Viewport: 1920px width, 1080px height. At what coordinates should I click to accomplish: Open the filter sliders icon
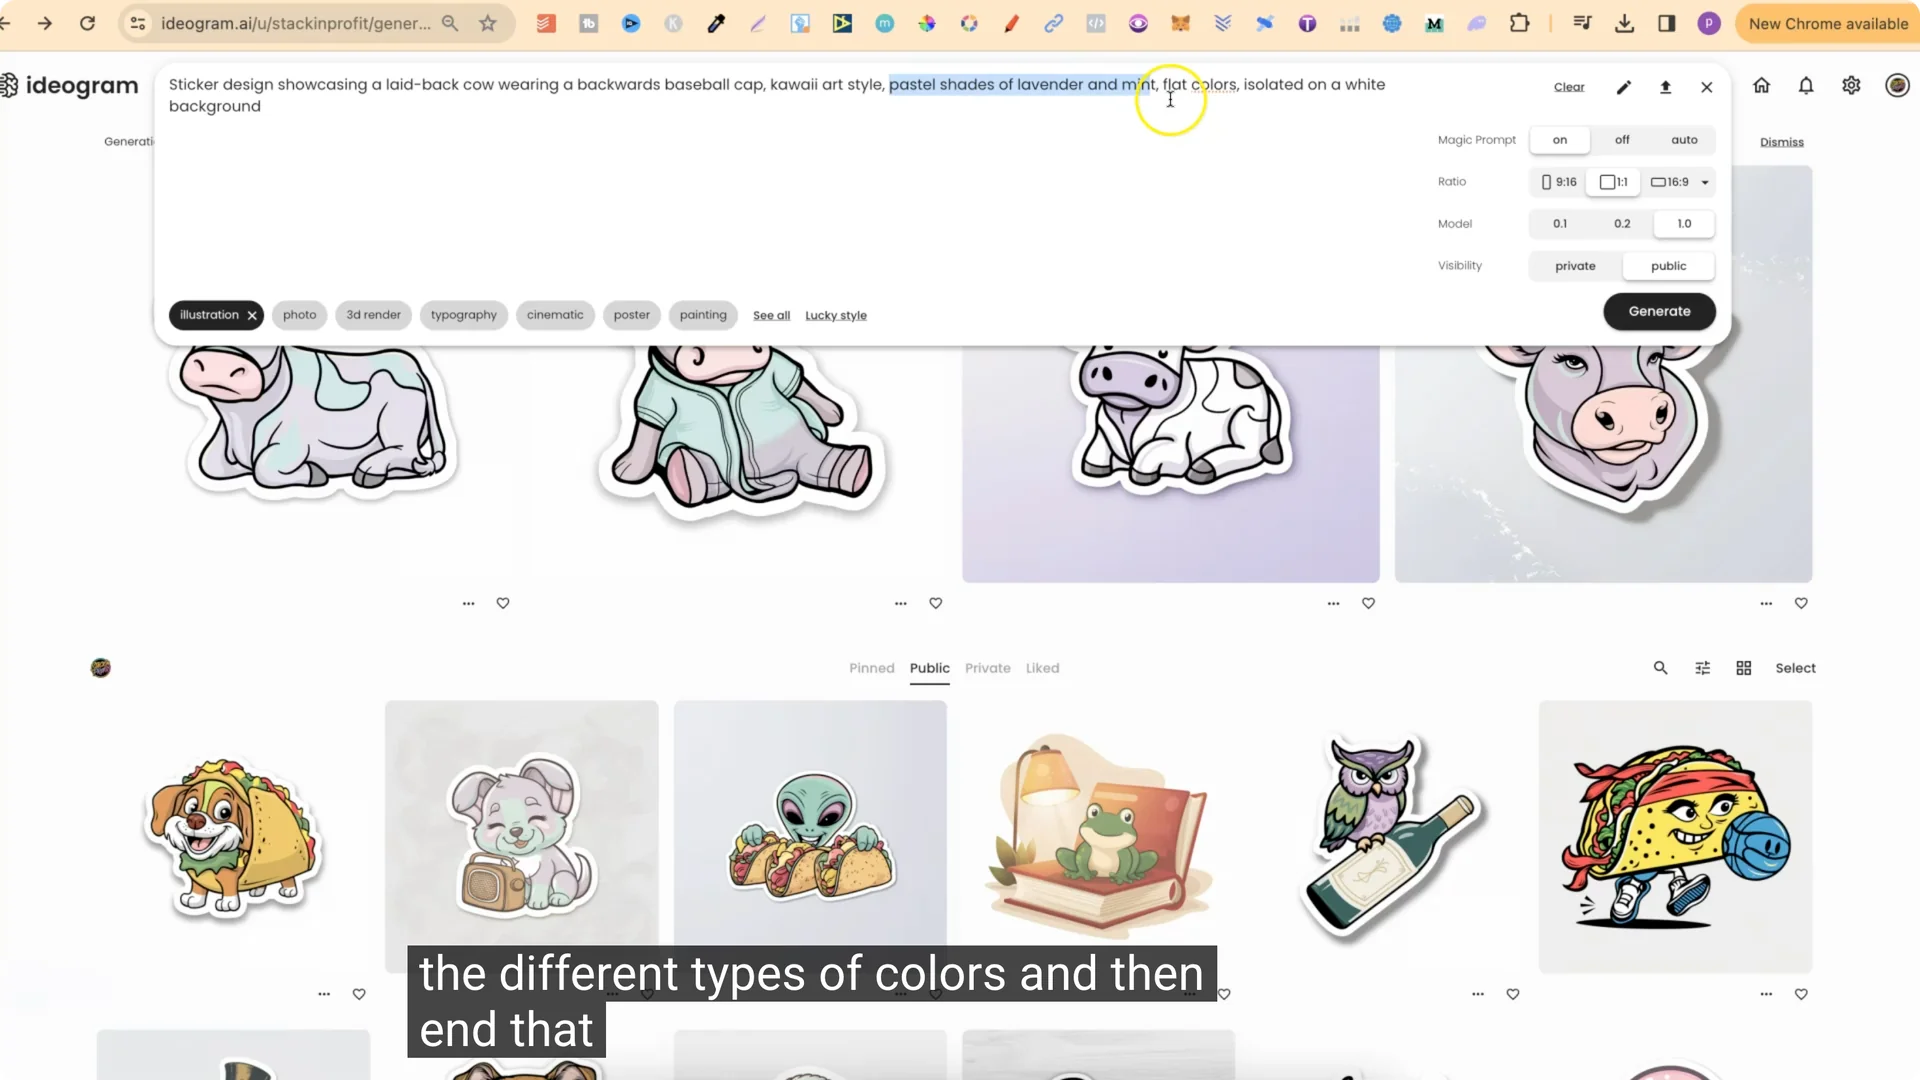pyautogui.click(x=1702, y=667)
